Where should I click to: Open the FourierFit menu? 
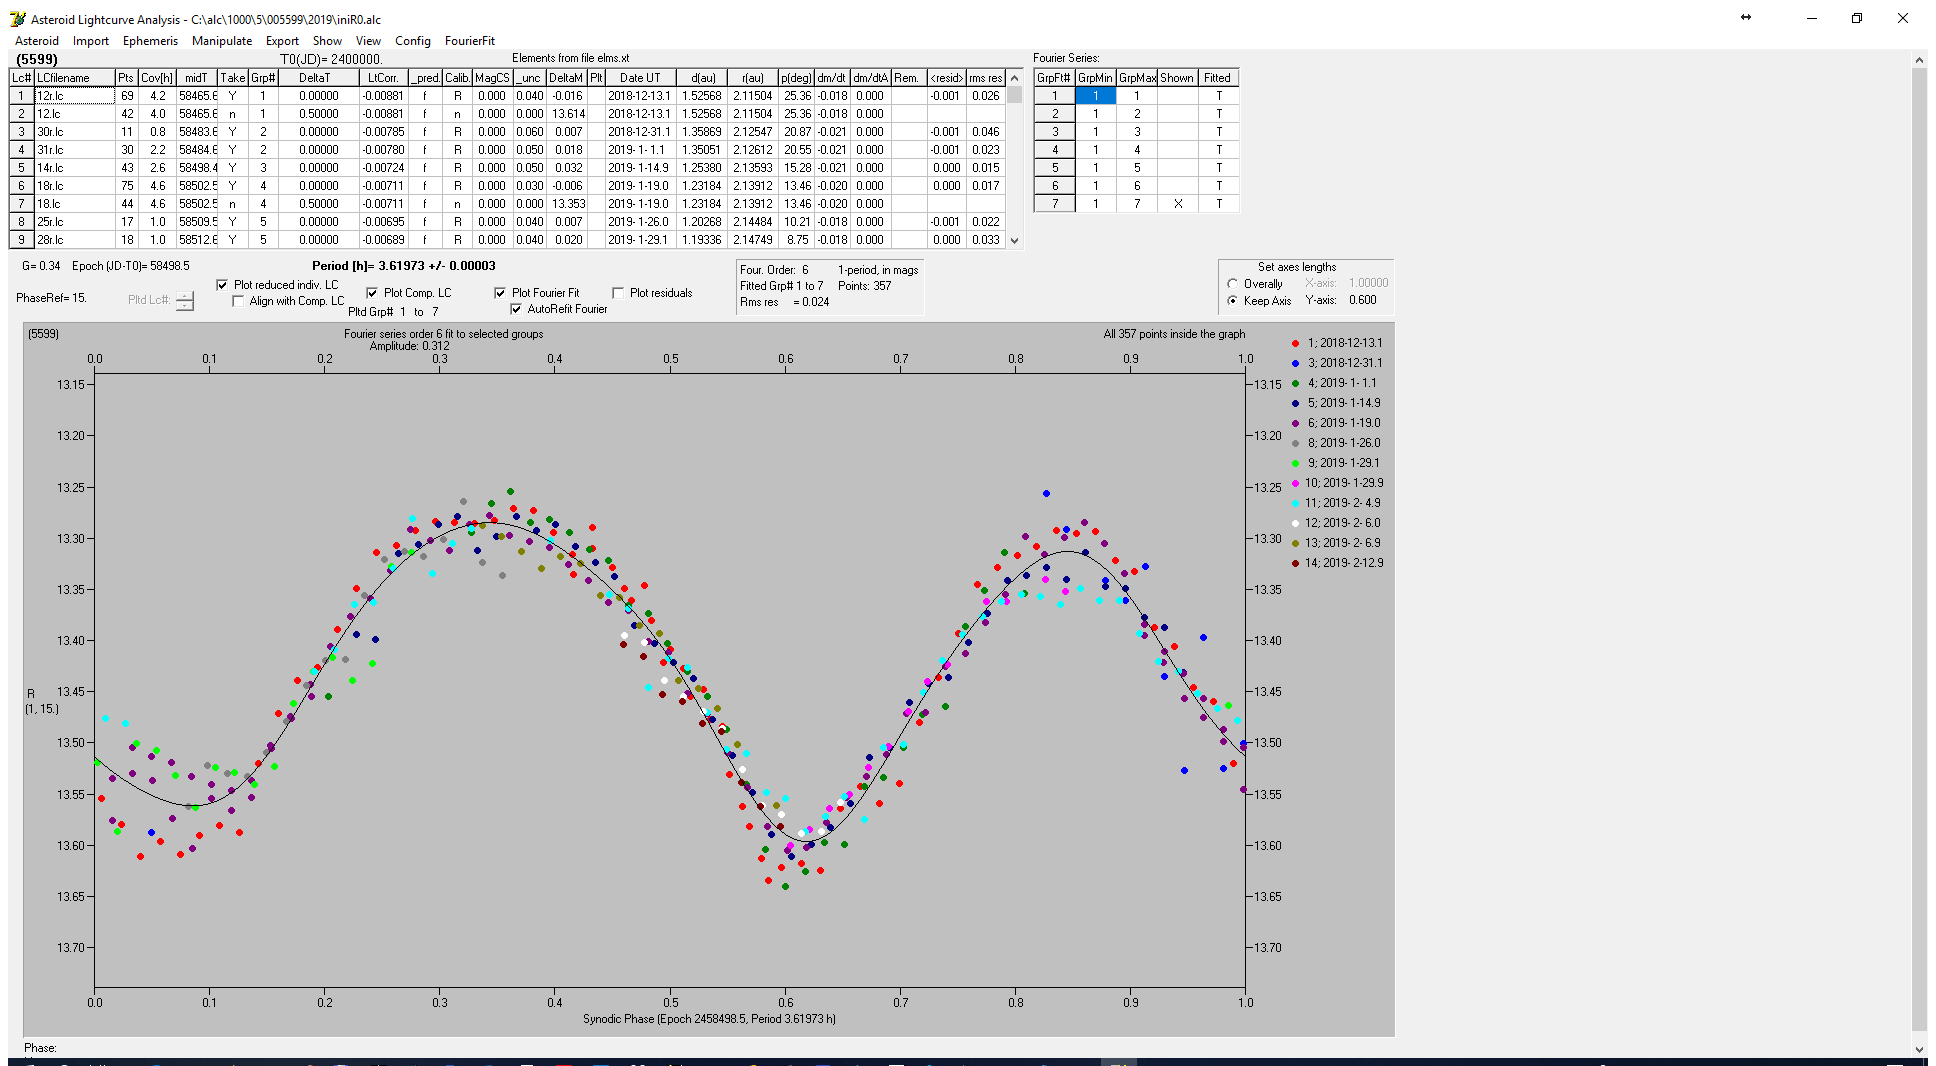pyautogui.click(x=470, y=41)
